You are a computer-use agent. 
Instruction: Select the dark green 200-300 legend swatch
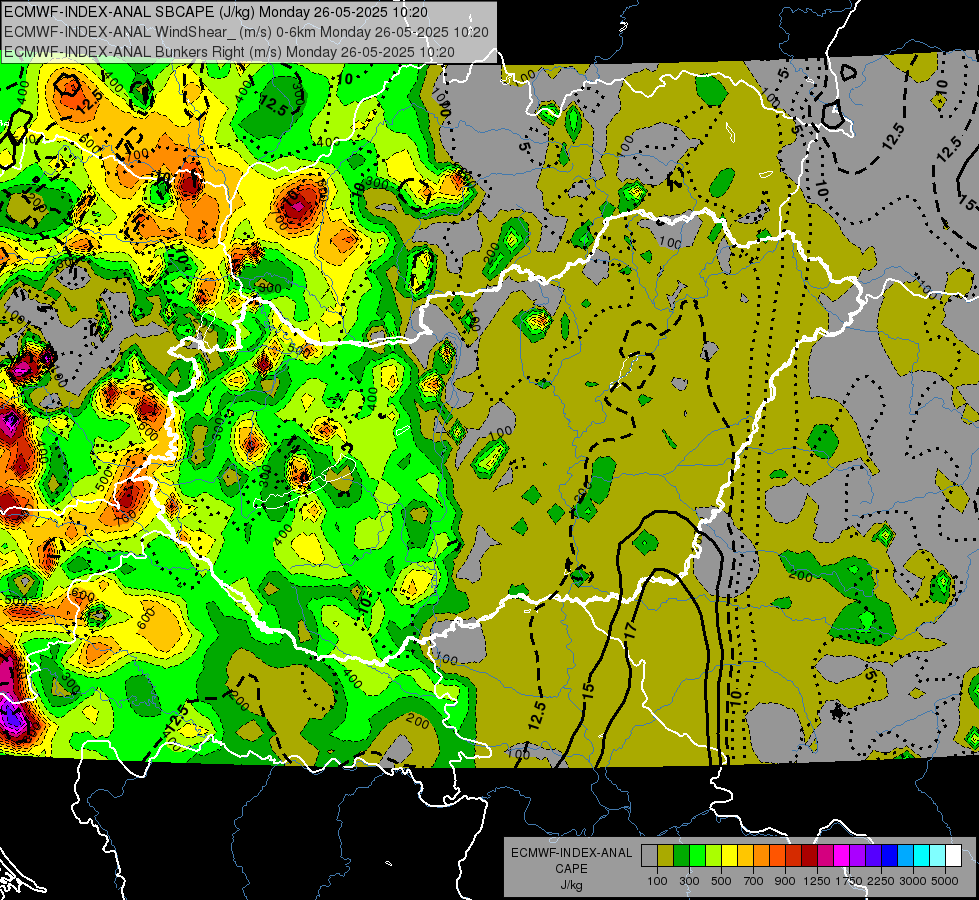point(681,856)
